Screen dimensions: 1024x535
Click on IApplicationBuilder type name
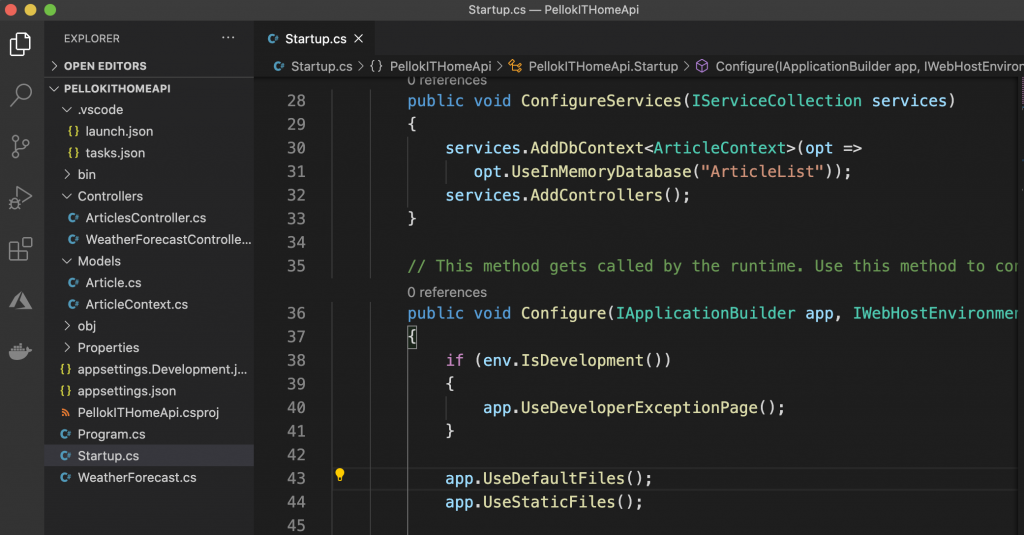click(705, 314)
